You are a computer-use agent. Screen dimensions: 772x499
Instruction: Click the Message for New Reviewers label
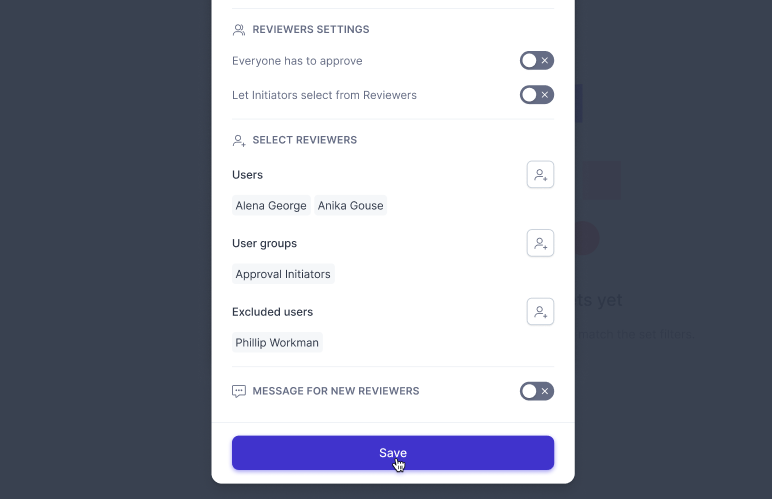336,391
